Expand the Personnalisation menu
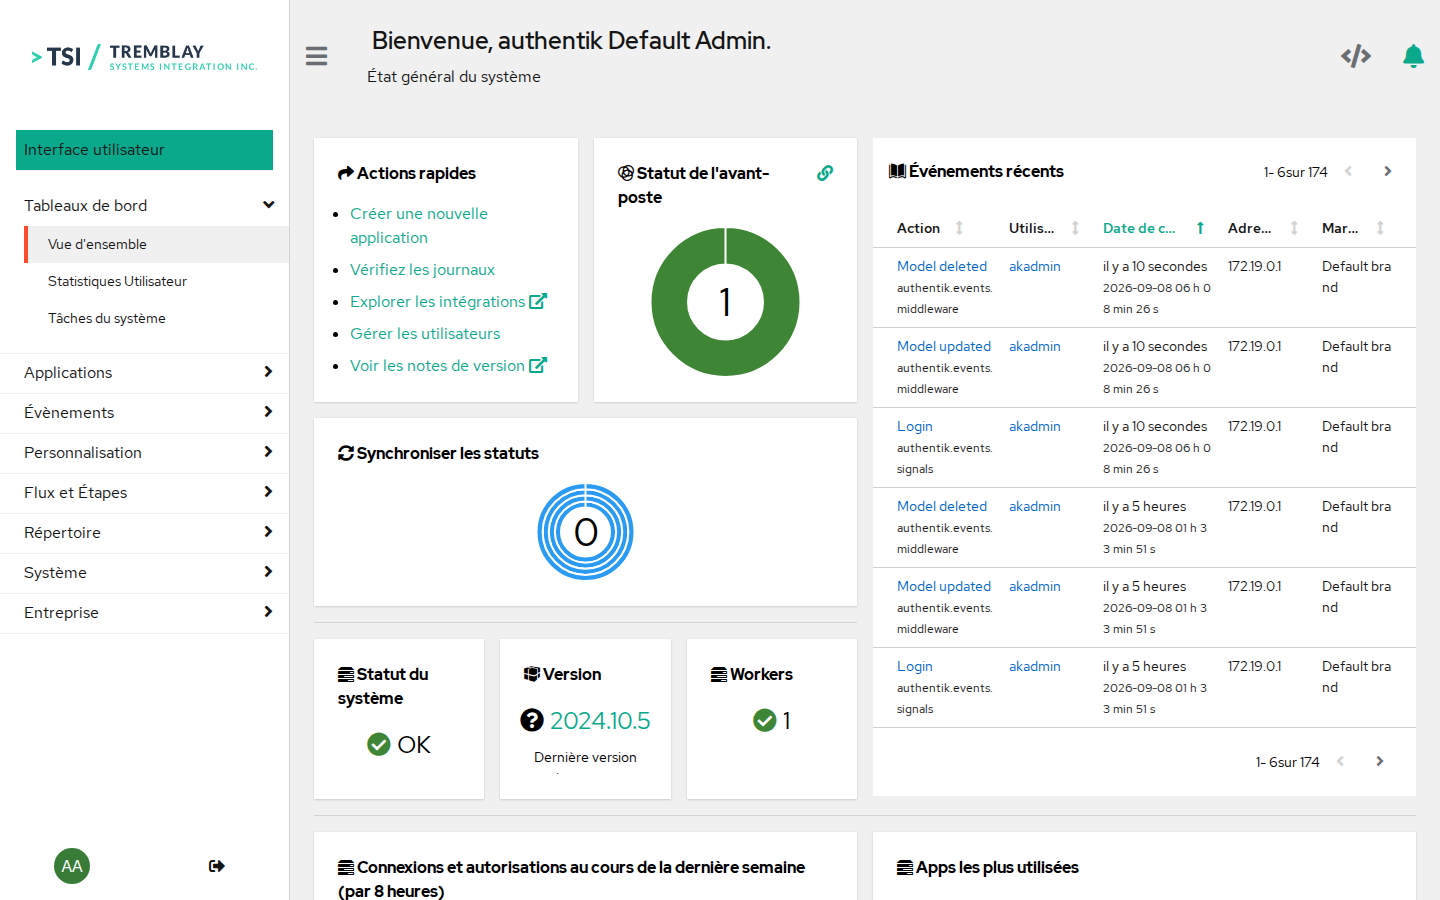The height and width of the screenshot is (900, 1440). (x=145, y=452)
